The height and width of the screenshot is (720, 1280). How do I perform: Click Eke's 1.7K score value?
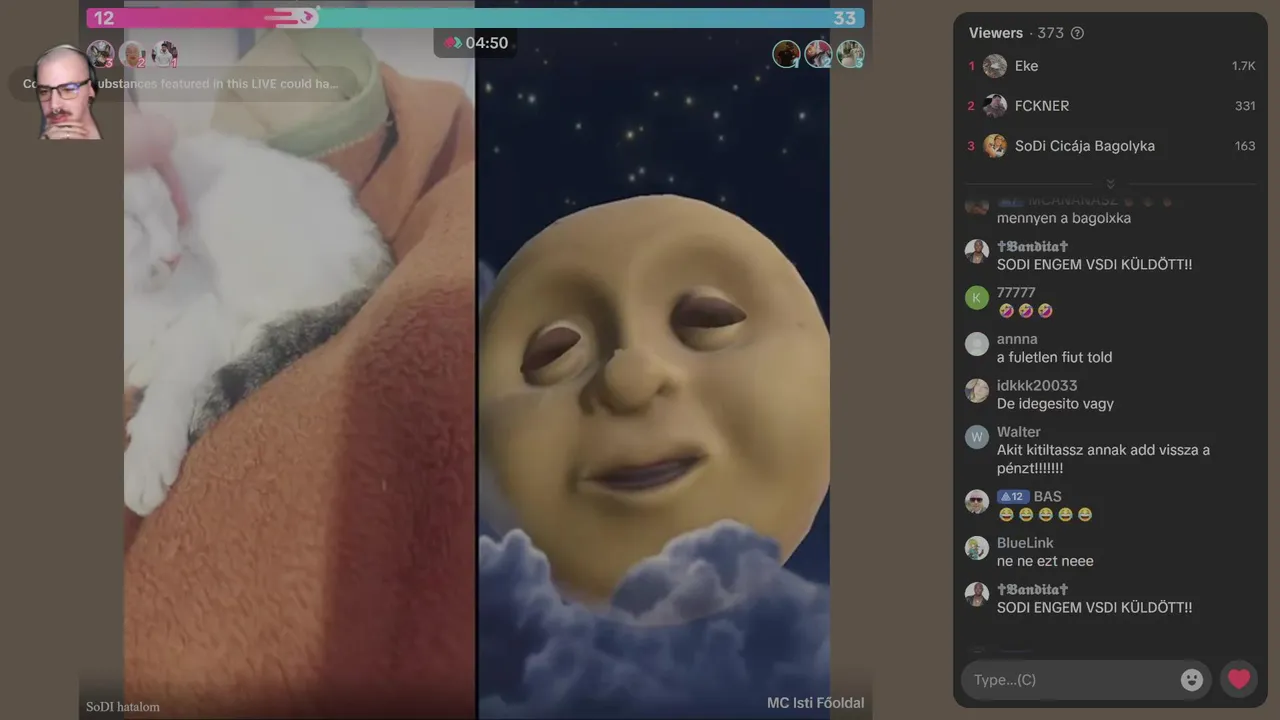coord(1243,66)
